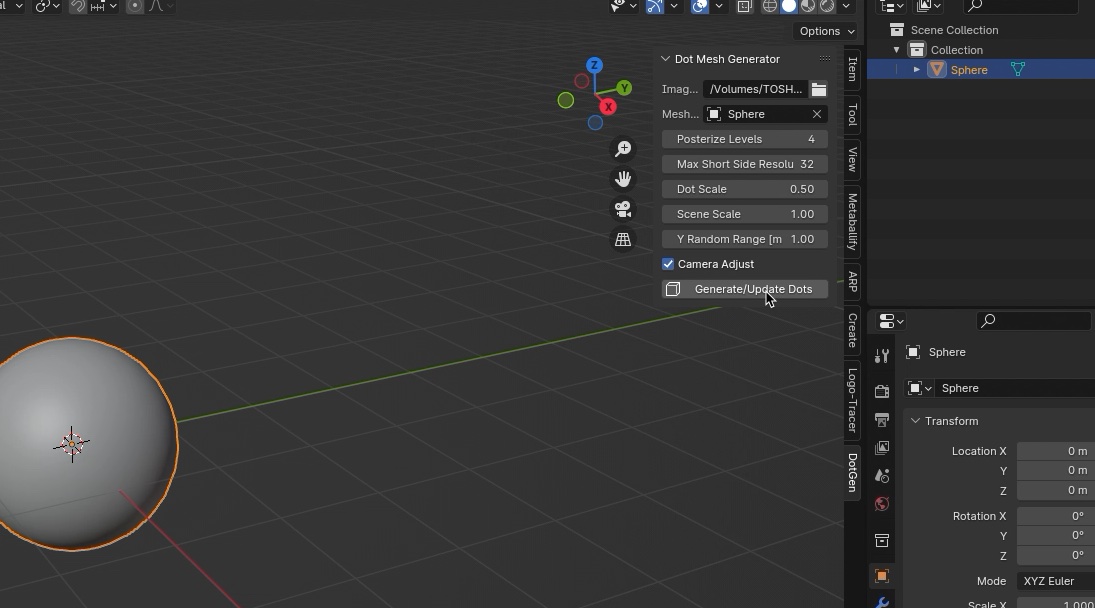The image size is (1095, 608).
Task: Open World properties globe tab
Action: (882, 504)
